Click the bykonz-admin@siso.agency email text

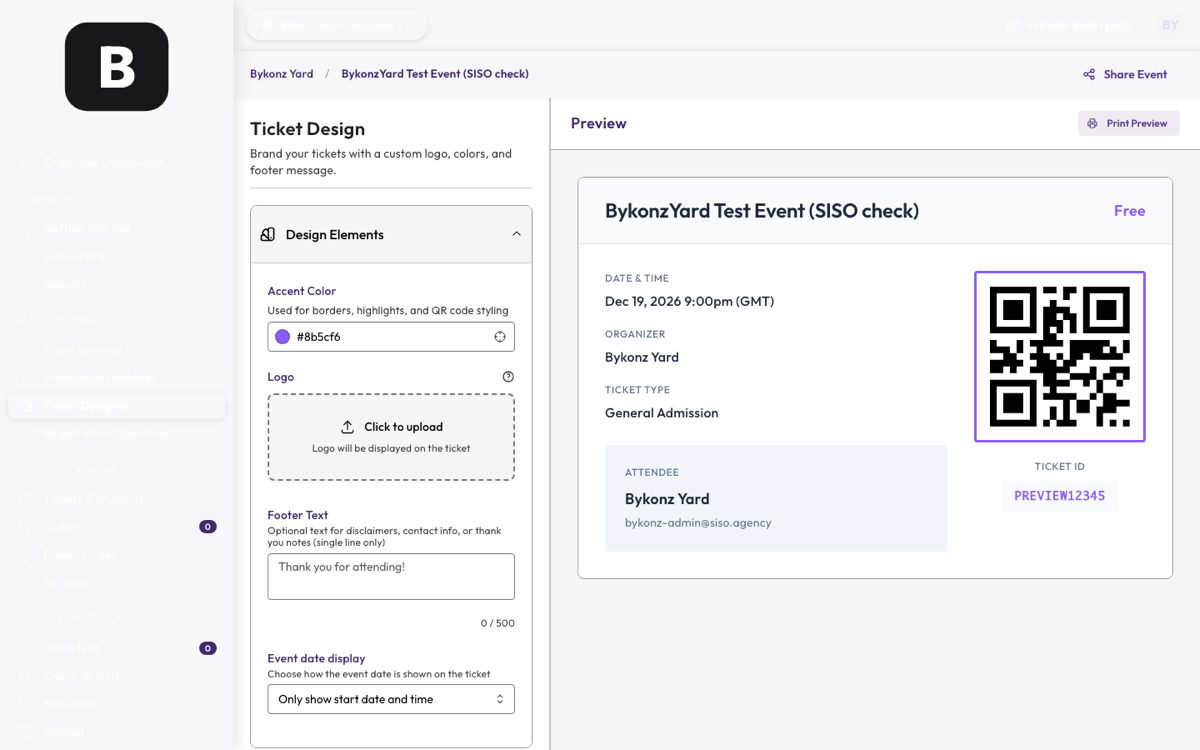[698, 523]
